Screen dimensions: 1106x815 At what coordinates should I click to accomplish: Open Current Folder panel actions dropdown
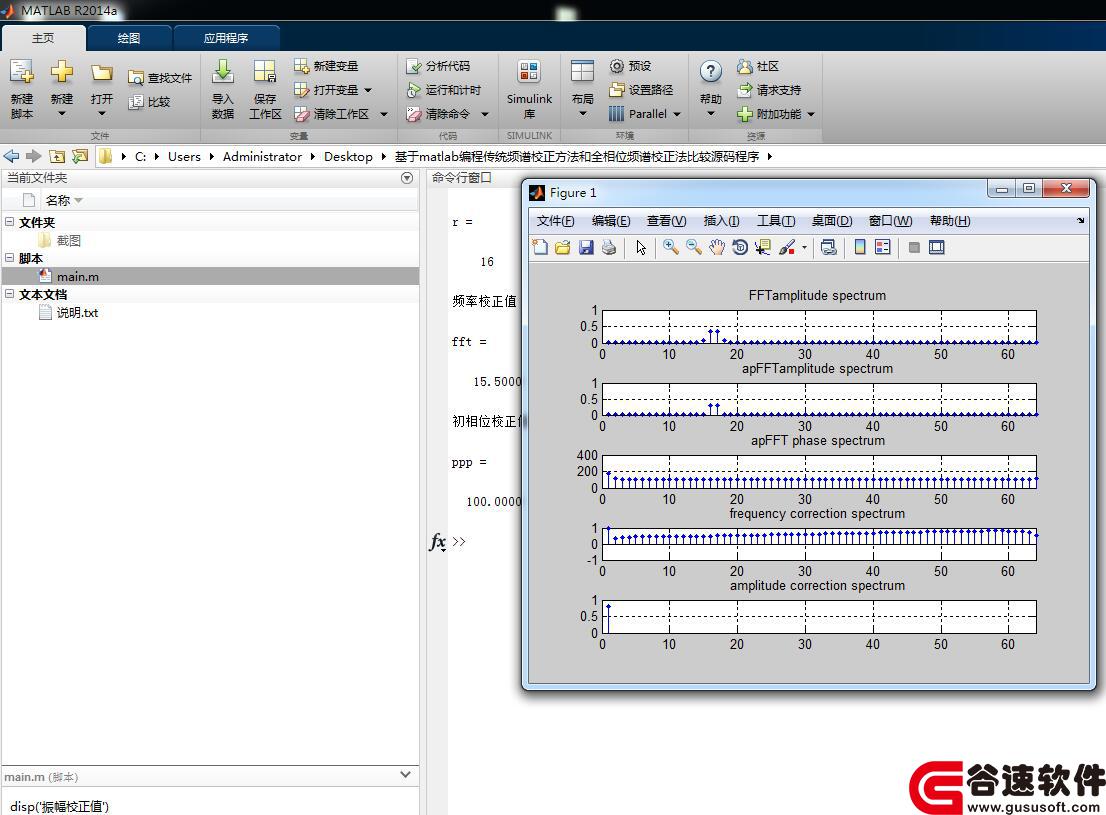tap(407, 178)
